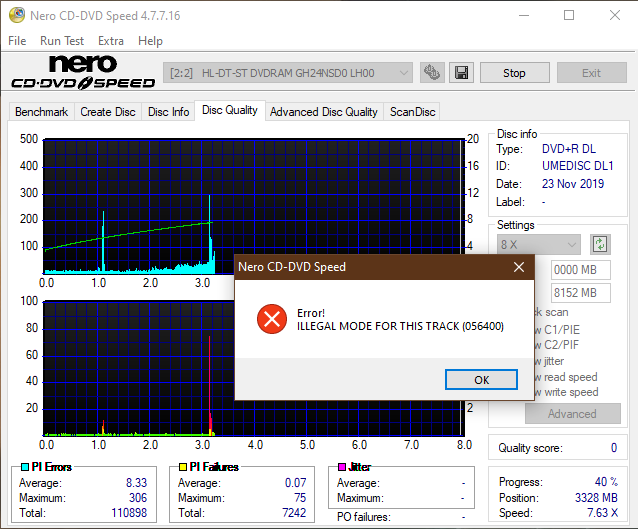Click the 8152 MB end field
Screen dimensions: 638x529
coord(581,293)
